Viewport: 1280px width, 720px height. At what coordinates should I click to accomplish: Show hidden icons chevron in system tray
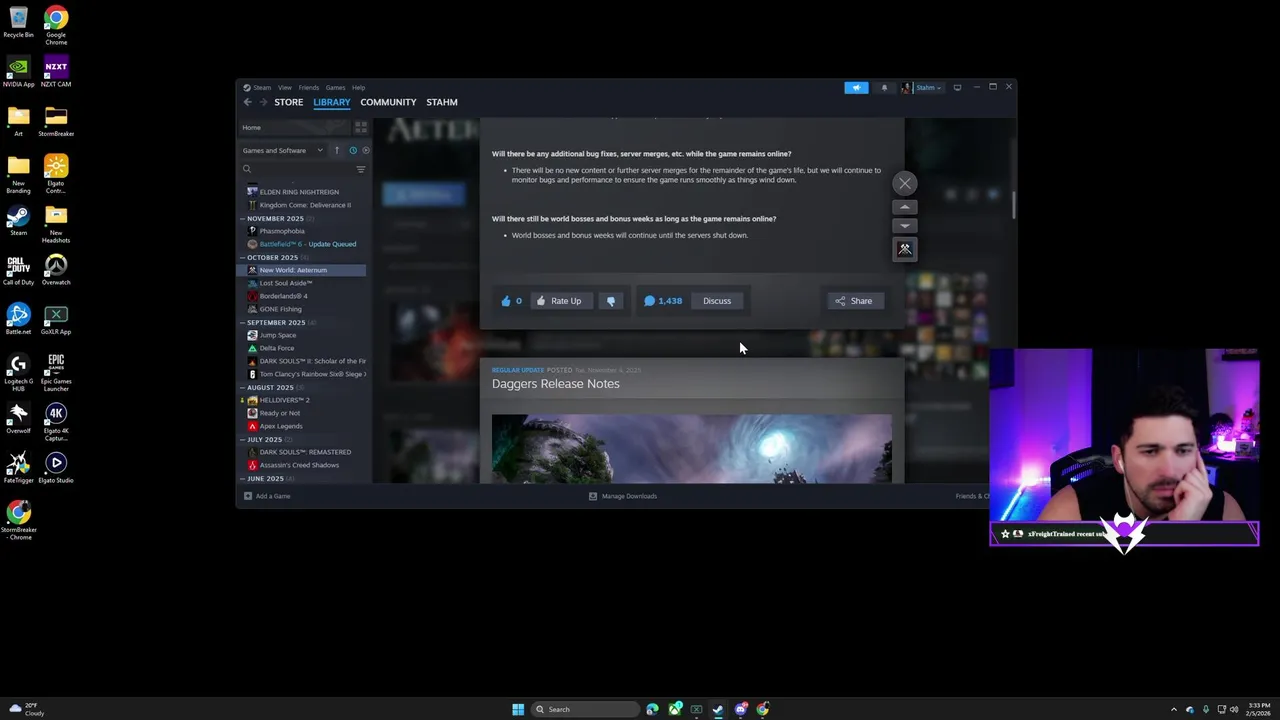pos(1174,709)
